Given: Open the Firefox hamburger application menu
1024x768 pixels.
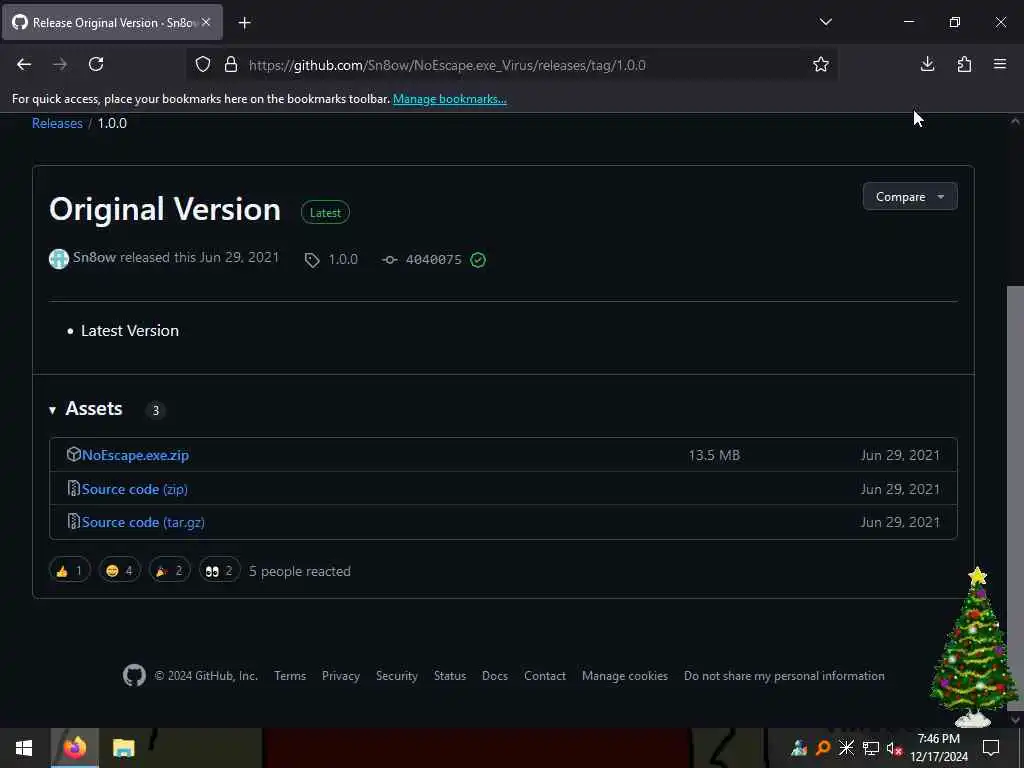Looking at the screenshot, I should (1000, 64).
